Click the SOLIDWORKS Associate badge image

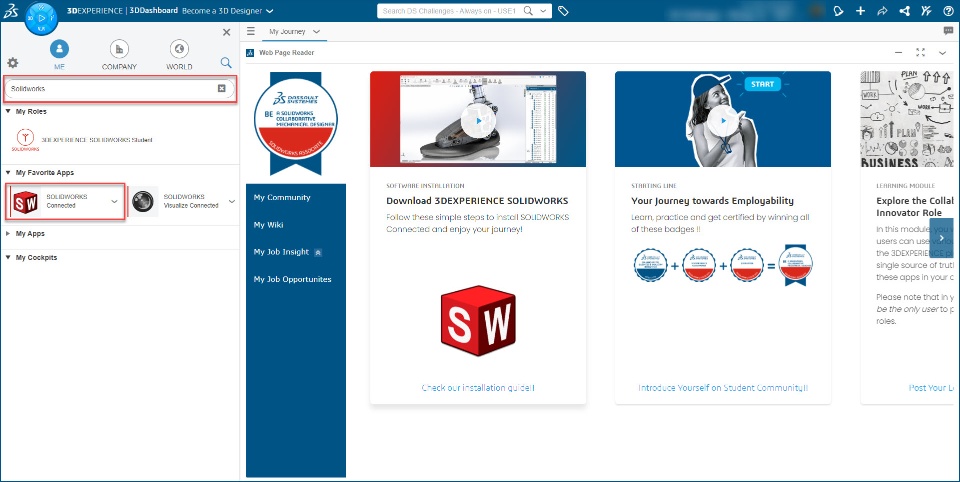[x=296, y=122]
